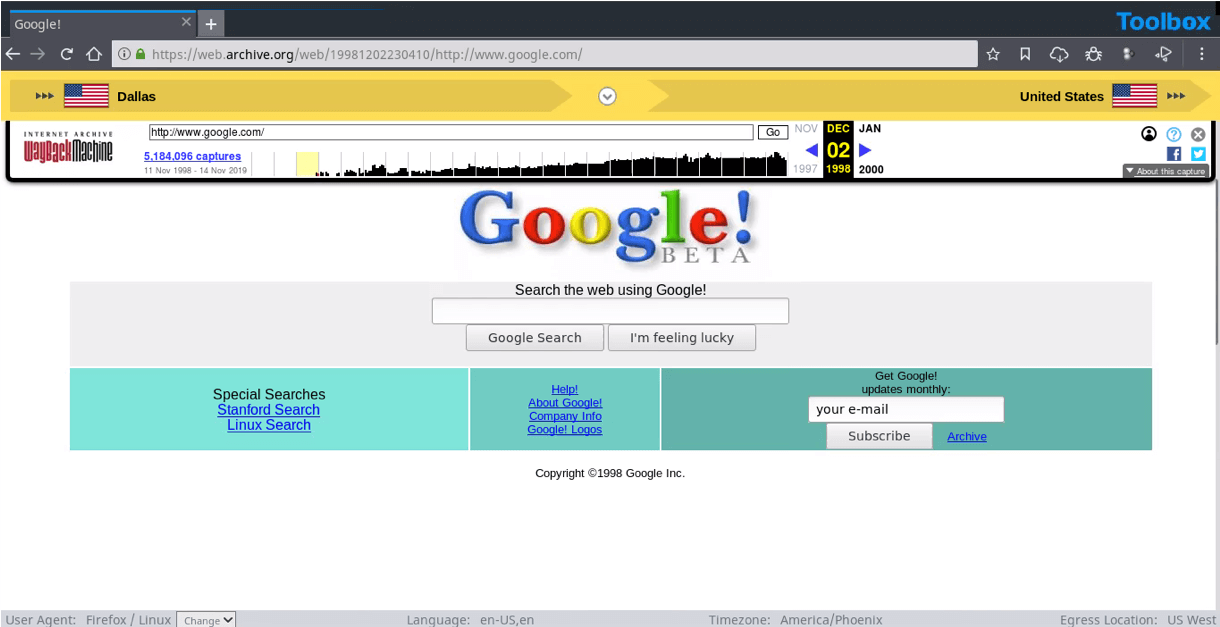Open the Archive link
Screen dimensions: 1220x627
(967, 437)
